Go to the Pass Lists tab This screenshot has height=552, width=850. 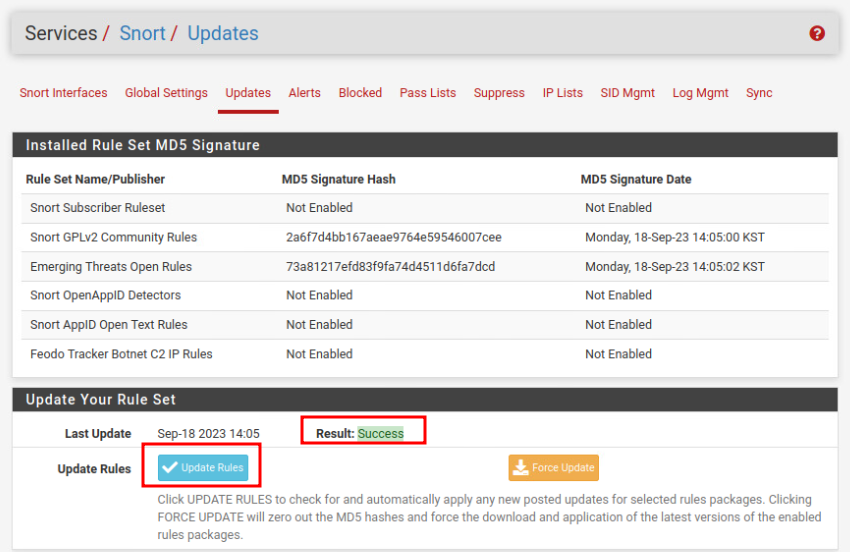pos(428,93)
